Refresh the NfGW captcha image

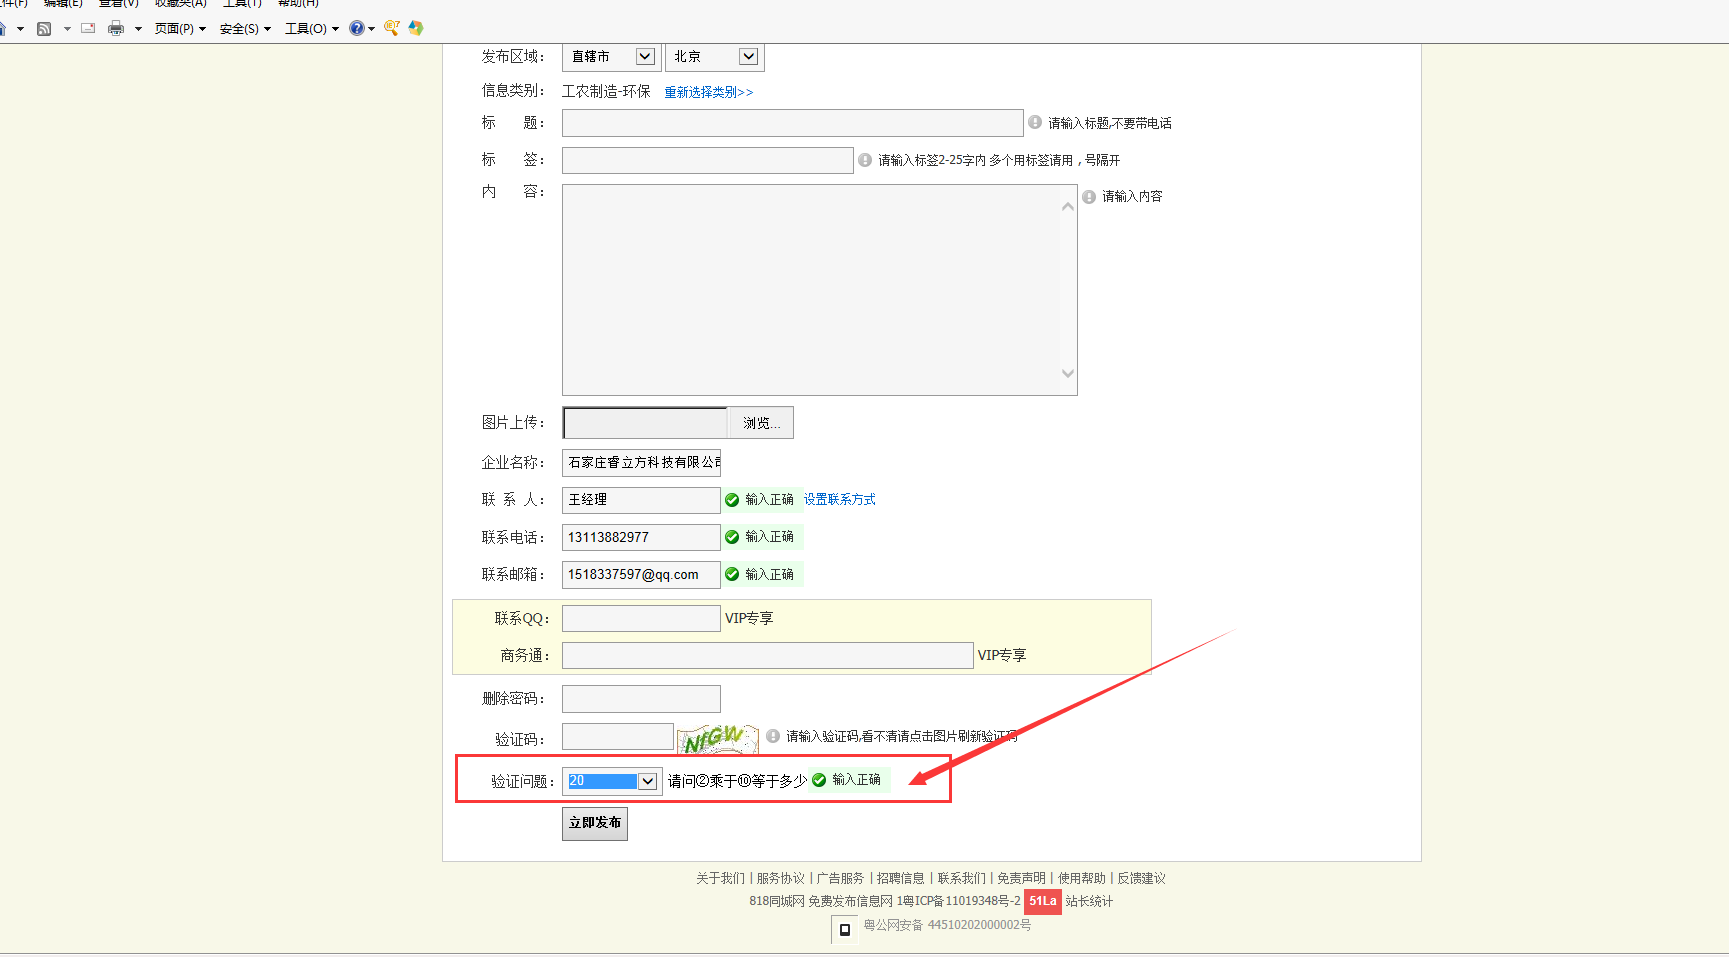717,740
